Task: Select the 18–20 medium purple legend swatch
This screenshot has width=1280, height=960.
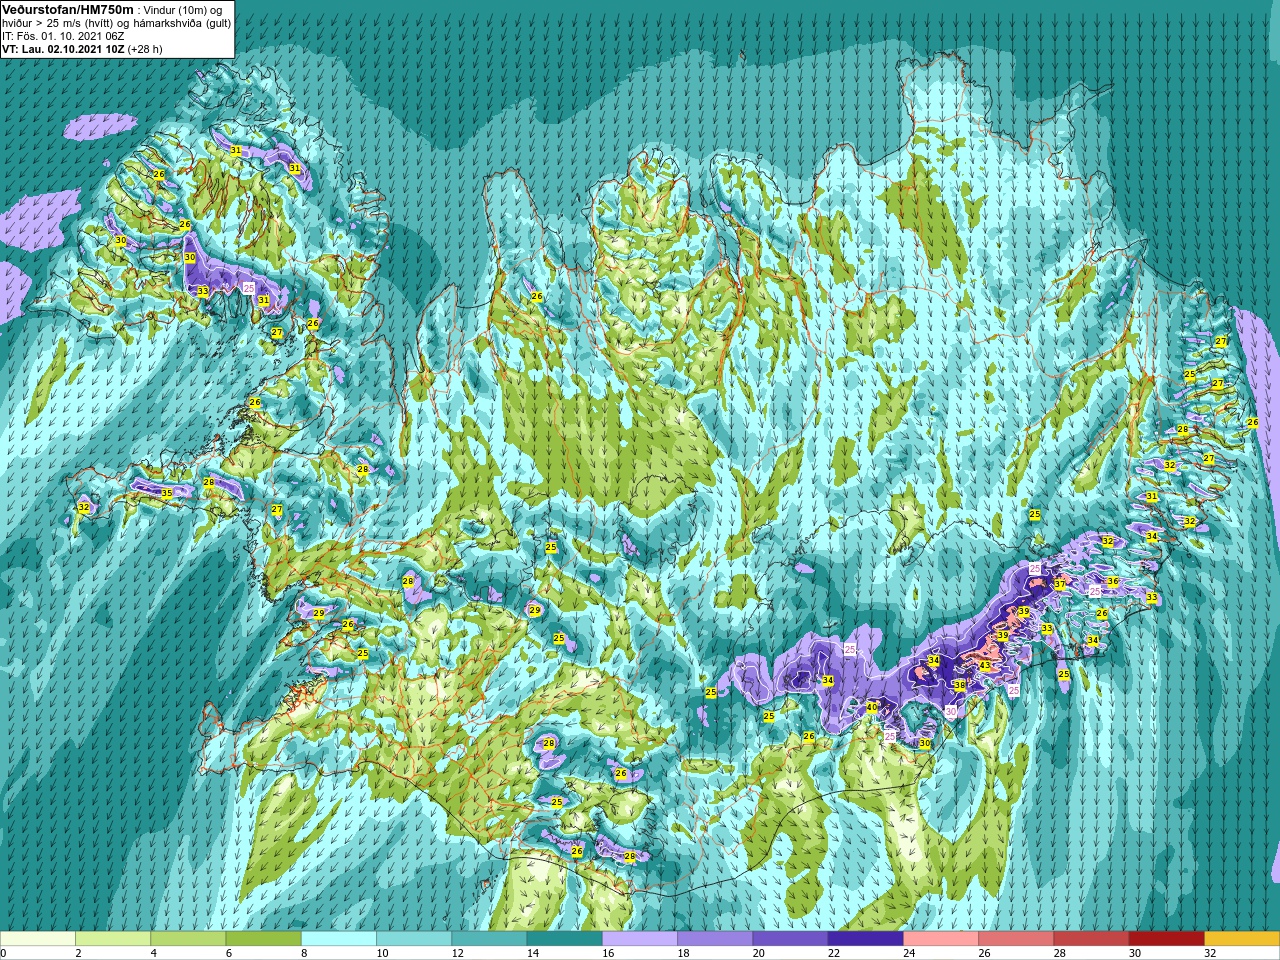Action: [x=715, y=939]
